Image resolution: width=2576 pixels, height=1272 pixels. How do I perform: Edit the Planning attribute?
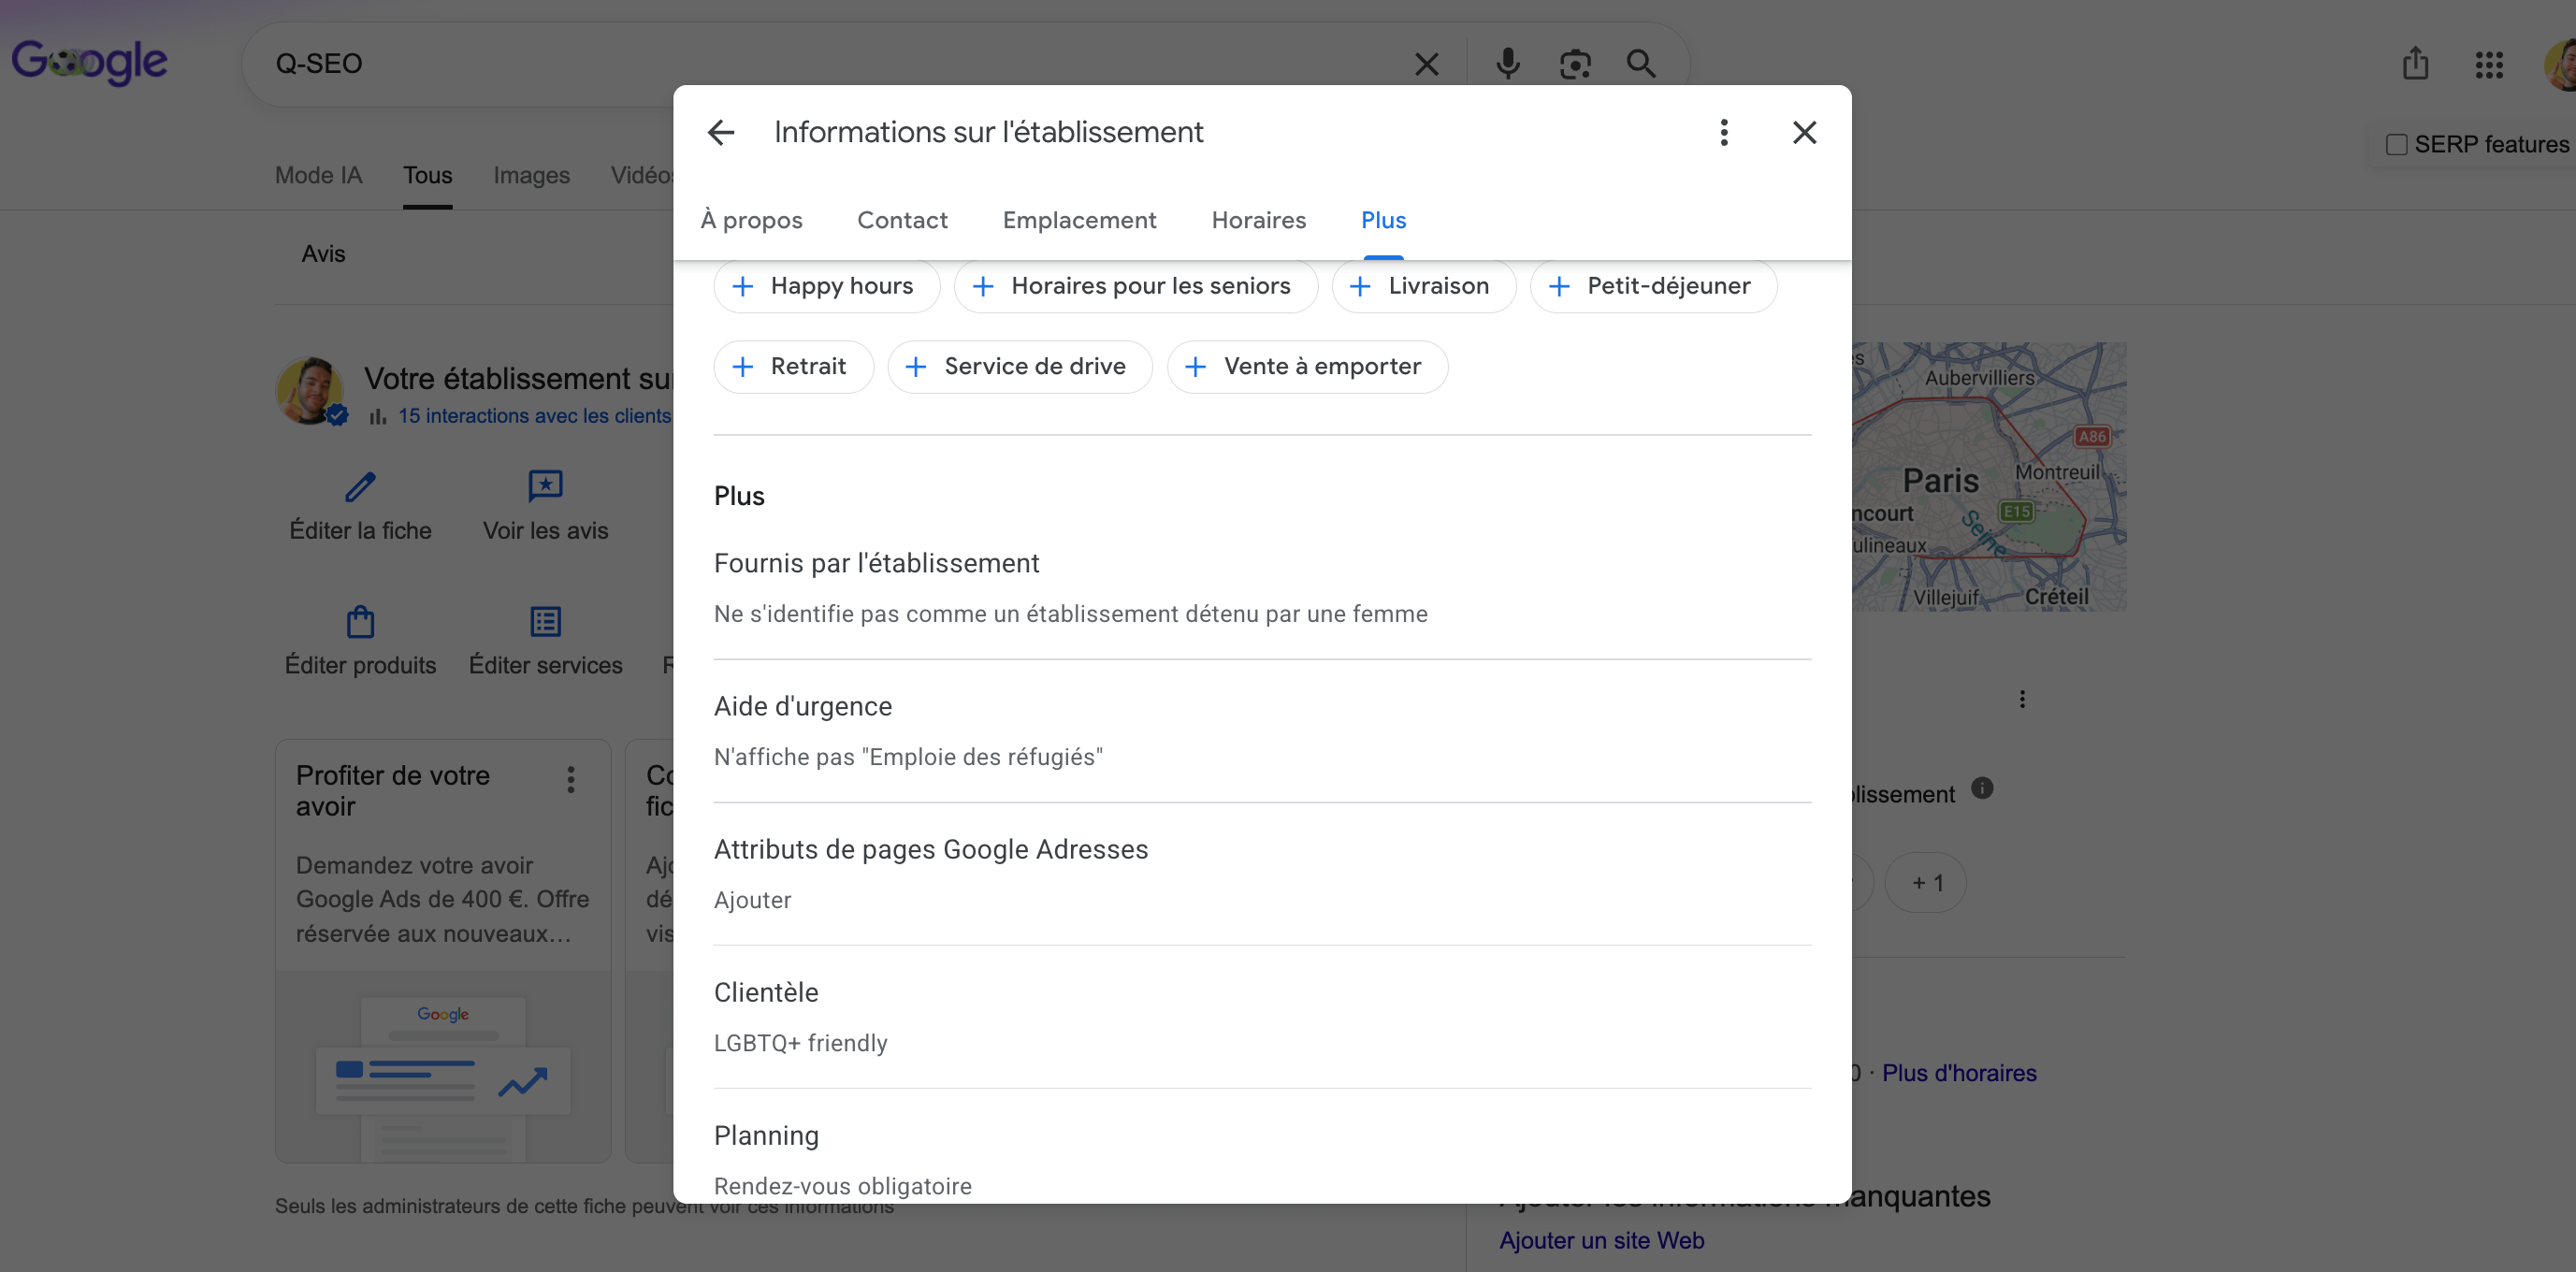1262,1160
